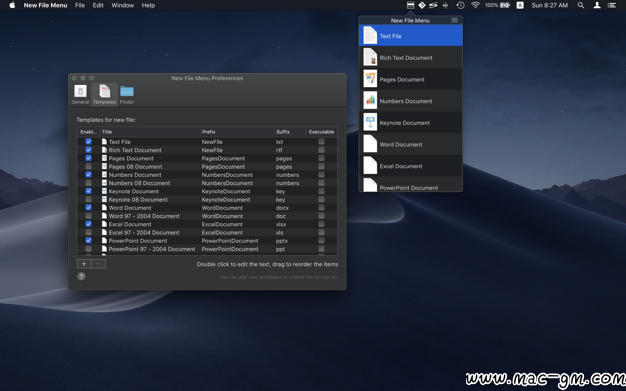Click the input source 'A' menu bar icon
Image resolution: width=626 pixels, height=391 pixels.
point(520,5)
